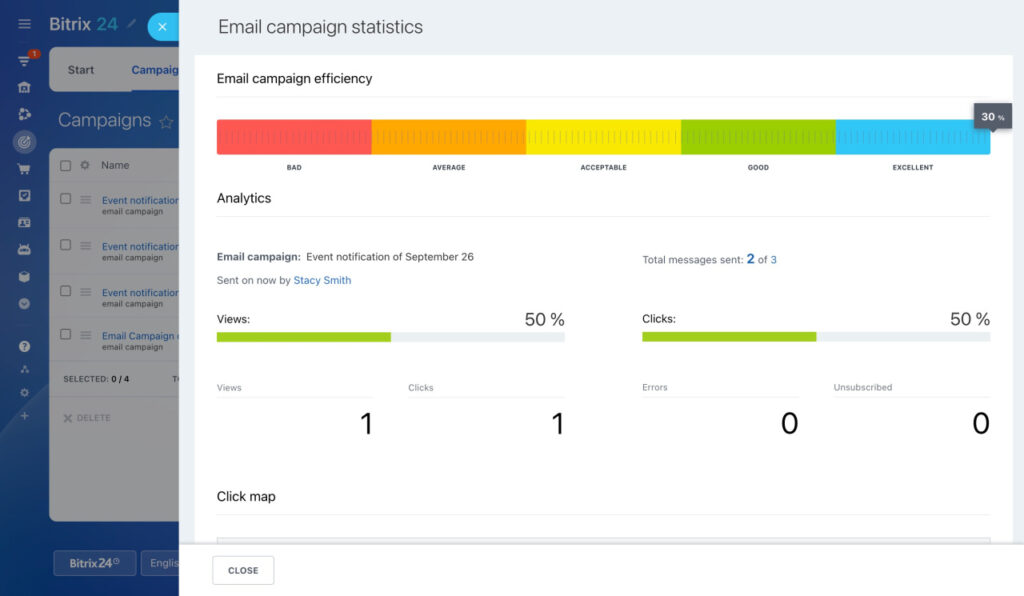Select the checkbox for the first Event notification campaign
The image size is (1024, 596).
coord(66,200)
